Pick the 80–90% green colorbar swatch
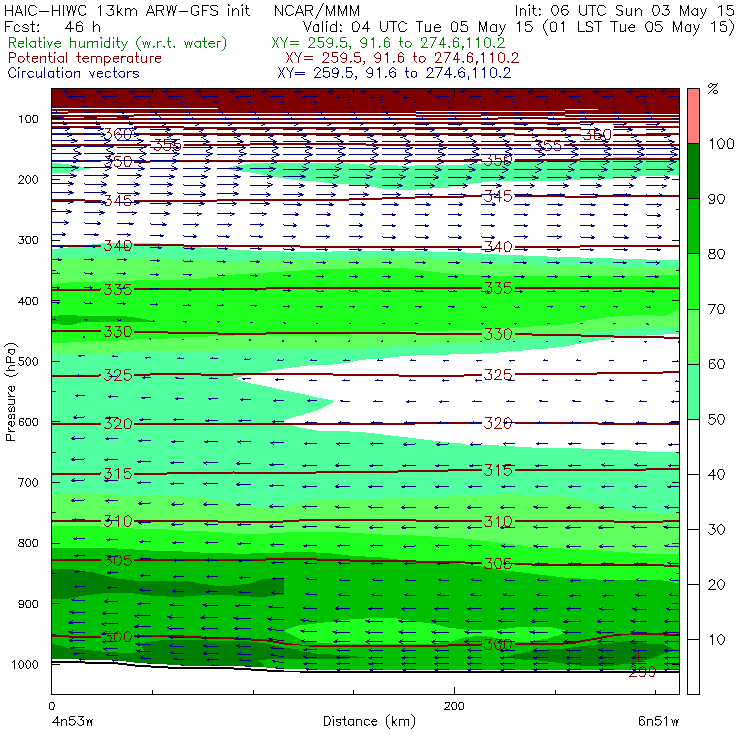Image resolution: width=740 pixels, height=740 pixels. [x=693, y=226]
